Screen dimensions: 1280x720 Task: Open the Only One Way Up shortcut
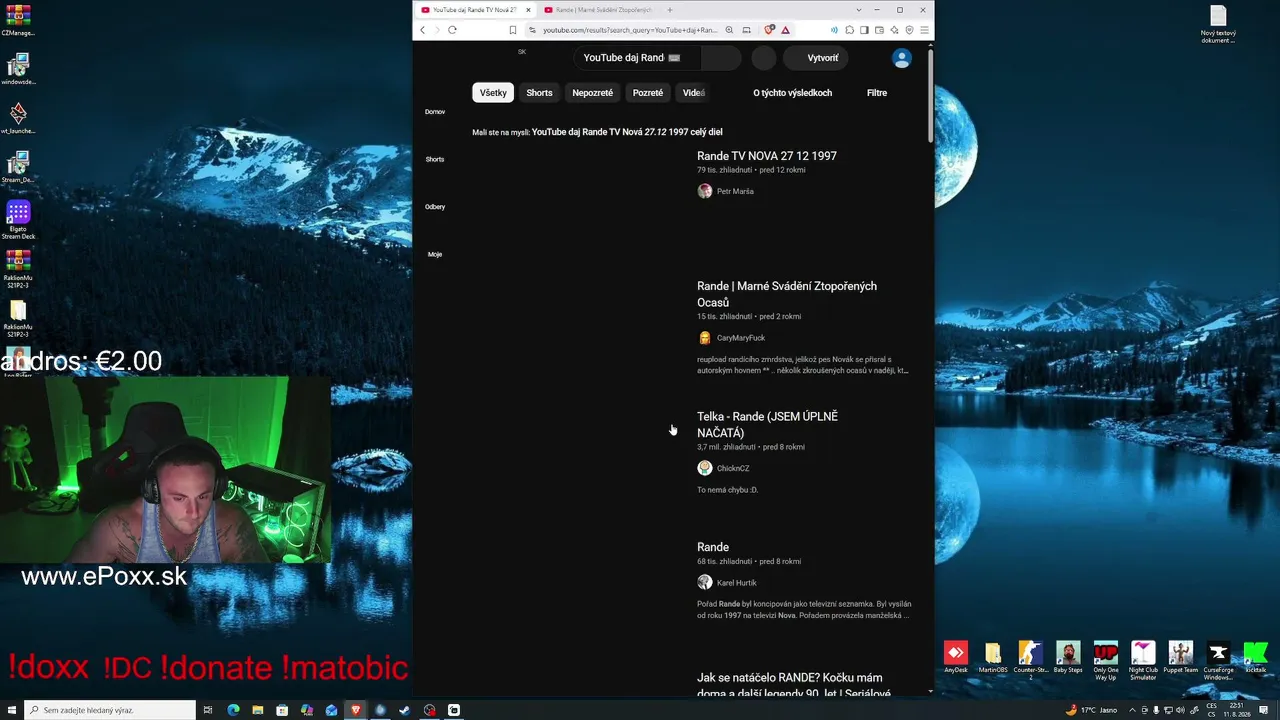pyautogui.click(x=1106, y=659)
